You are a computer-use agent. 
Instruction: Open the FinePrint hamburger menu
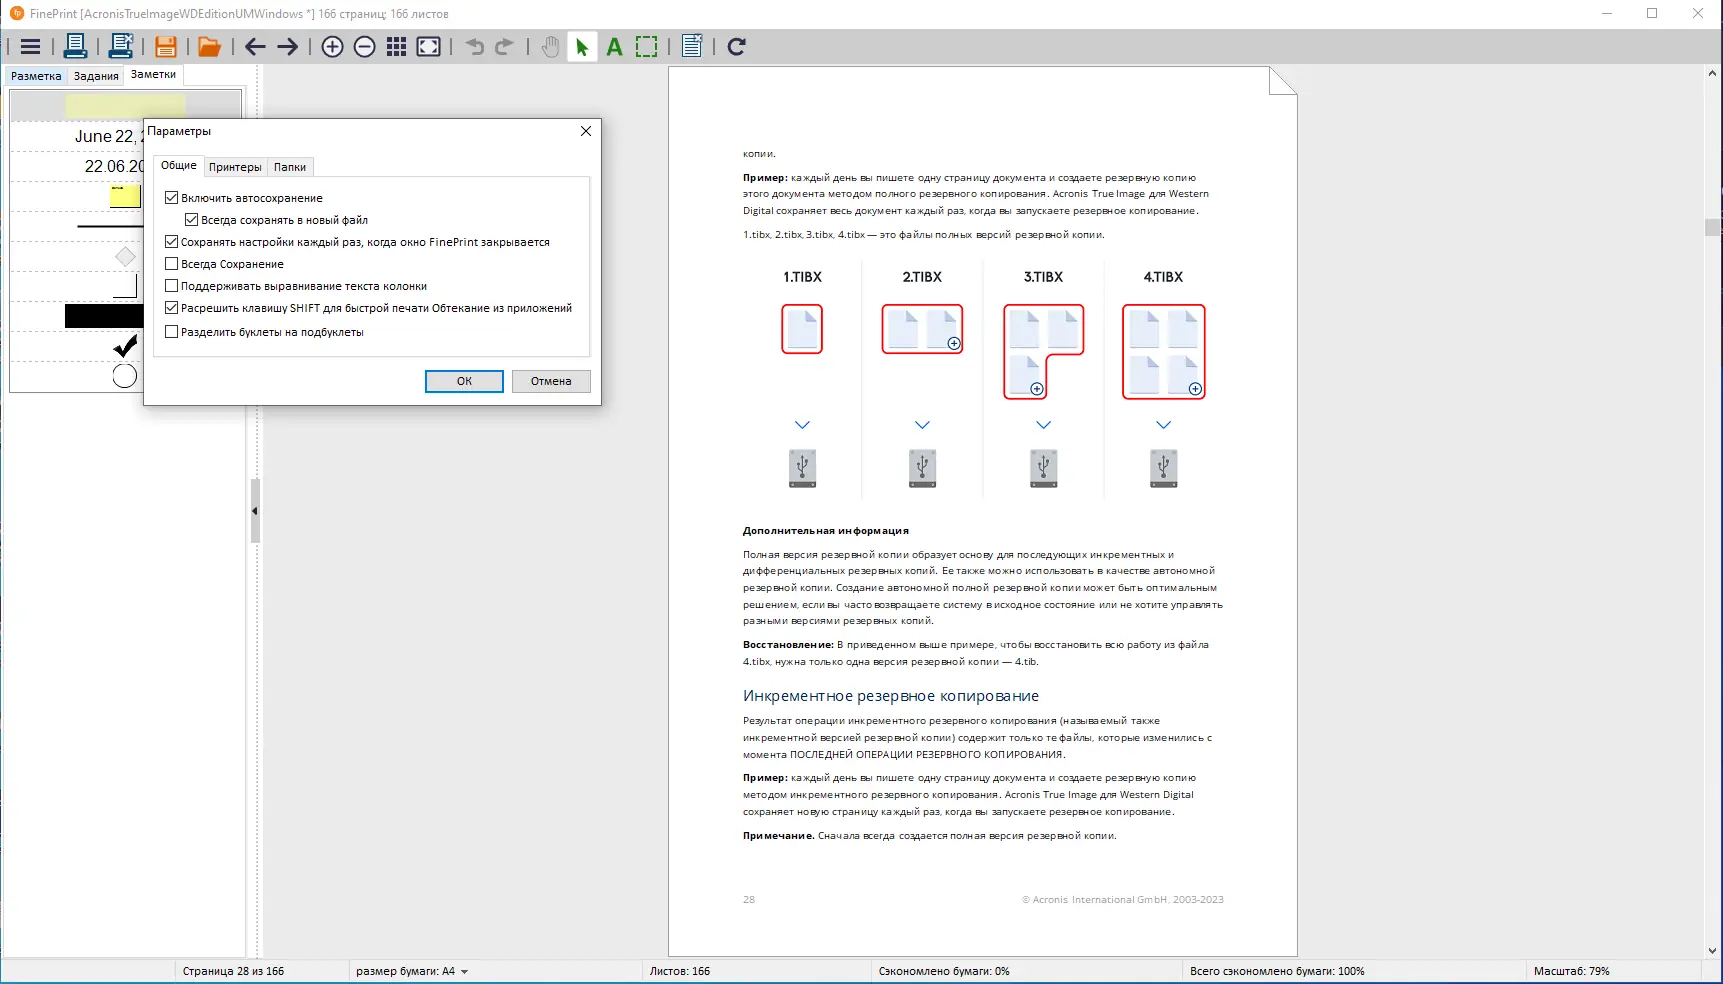(30, 47)
